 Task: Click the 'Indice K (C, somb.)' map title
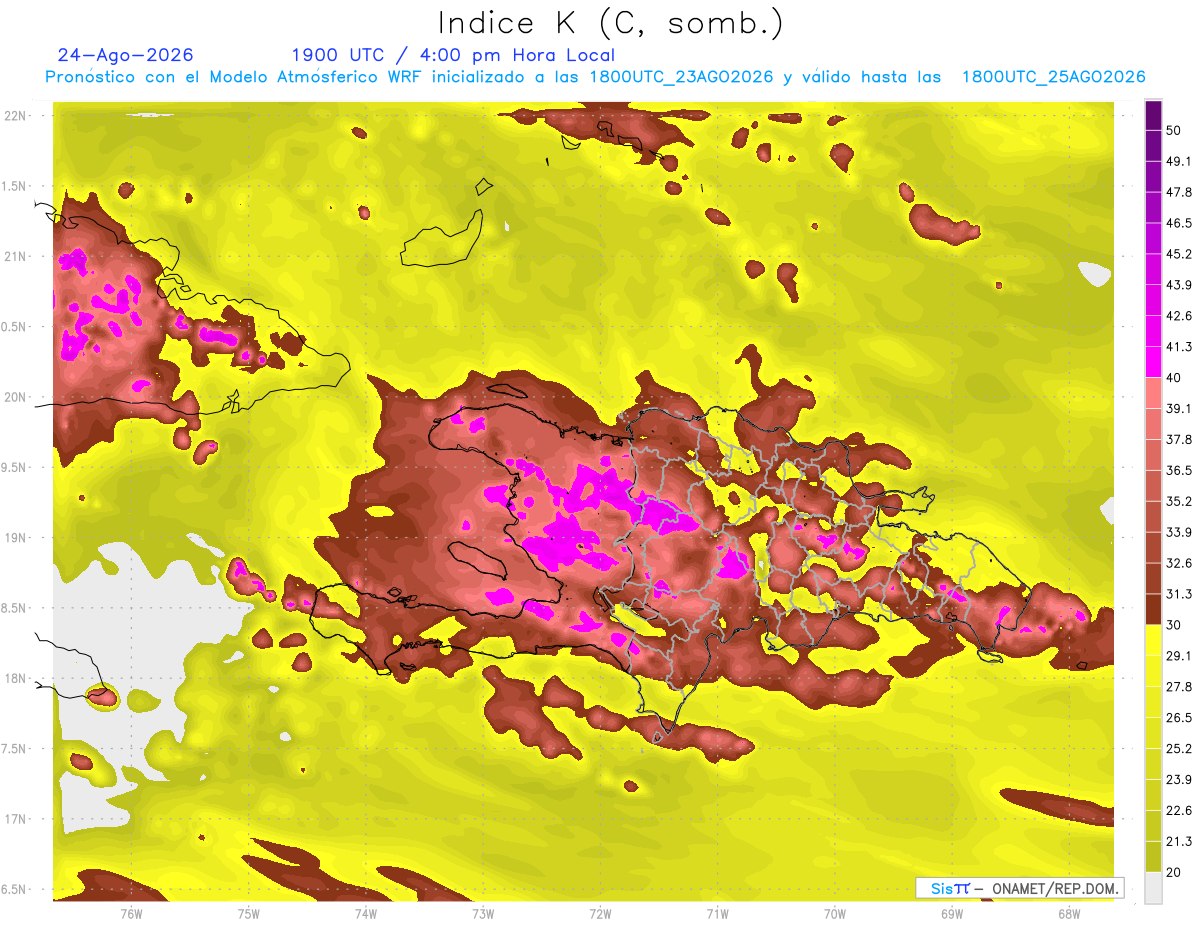pos(611,23)
